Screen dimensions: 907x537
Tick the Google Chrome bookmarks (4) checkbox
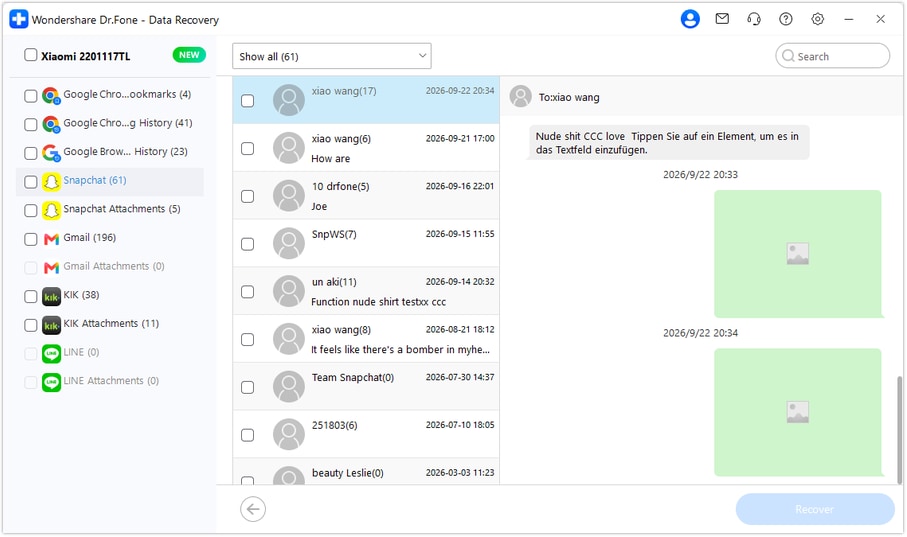click(31, 95)
